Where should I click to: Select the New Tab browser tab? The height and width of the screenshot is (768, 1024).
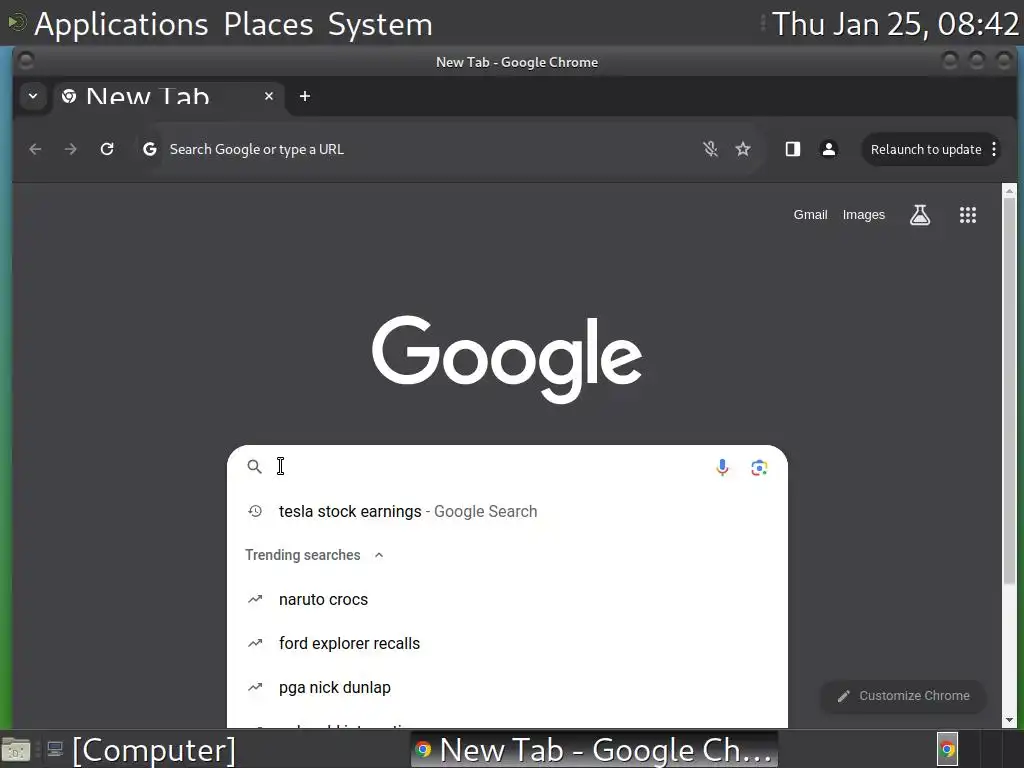pyautogui.click(x=168, y=97)
